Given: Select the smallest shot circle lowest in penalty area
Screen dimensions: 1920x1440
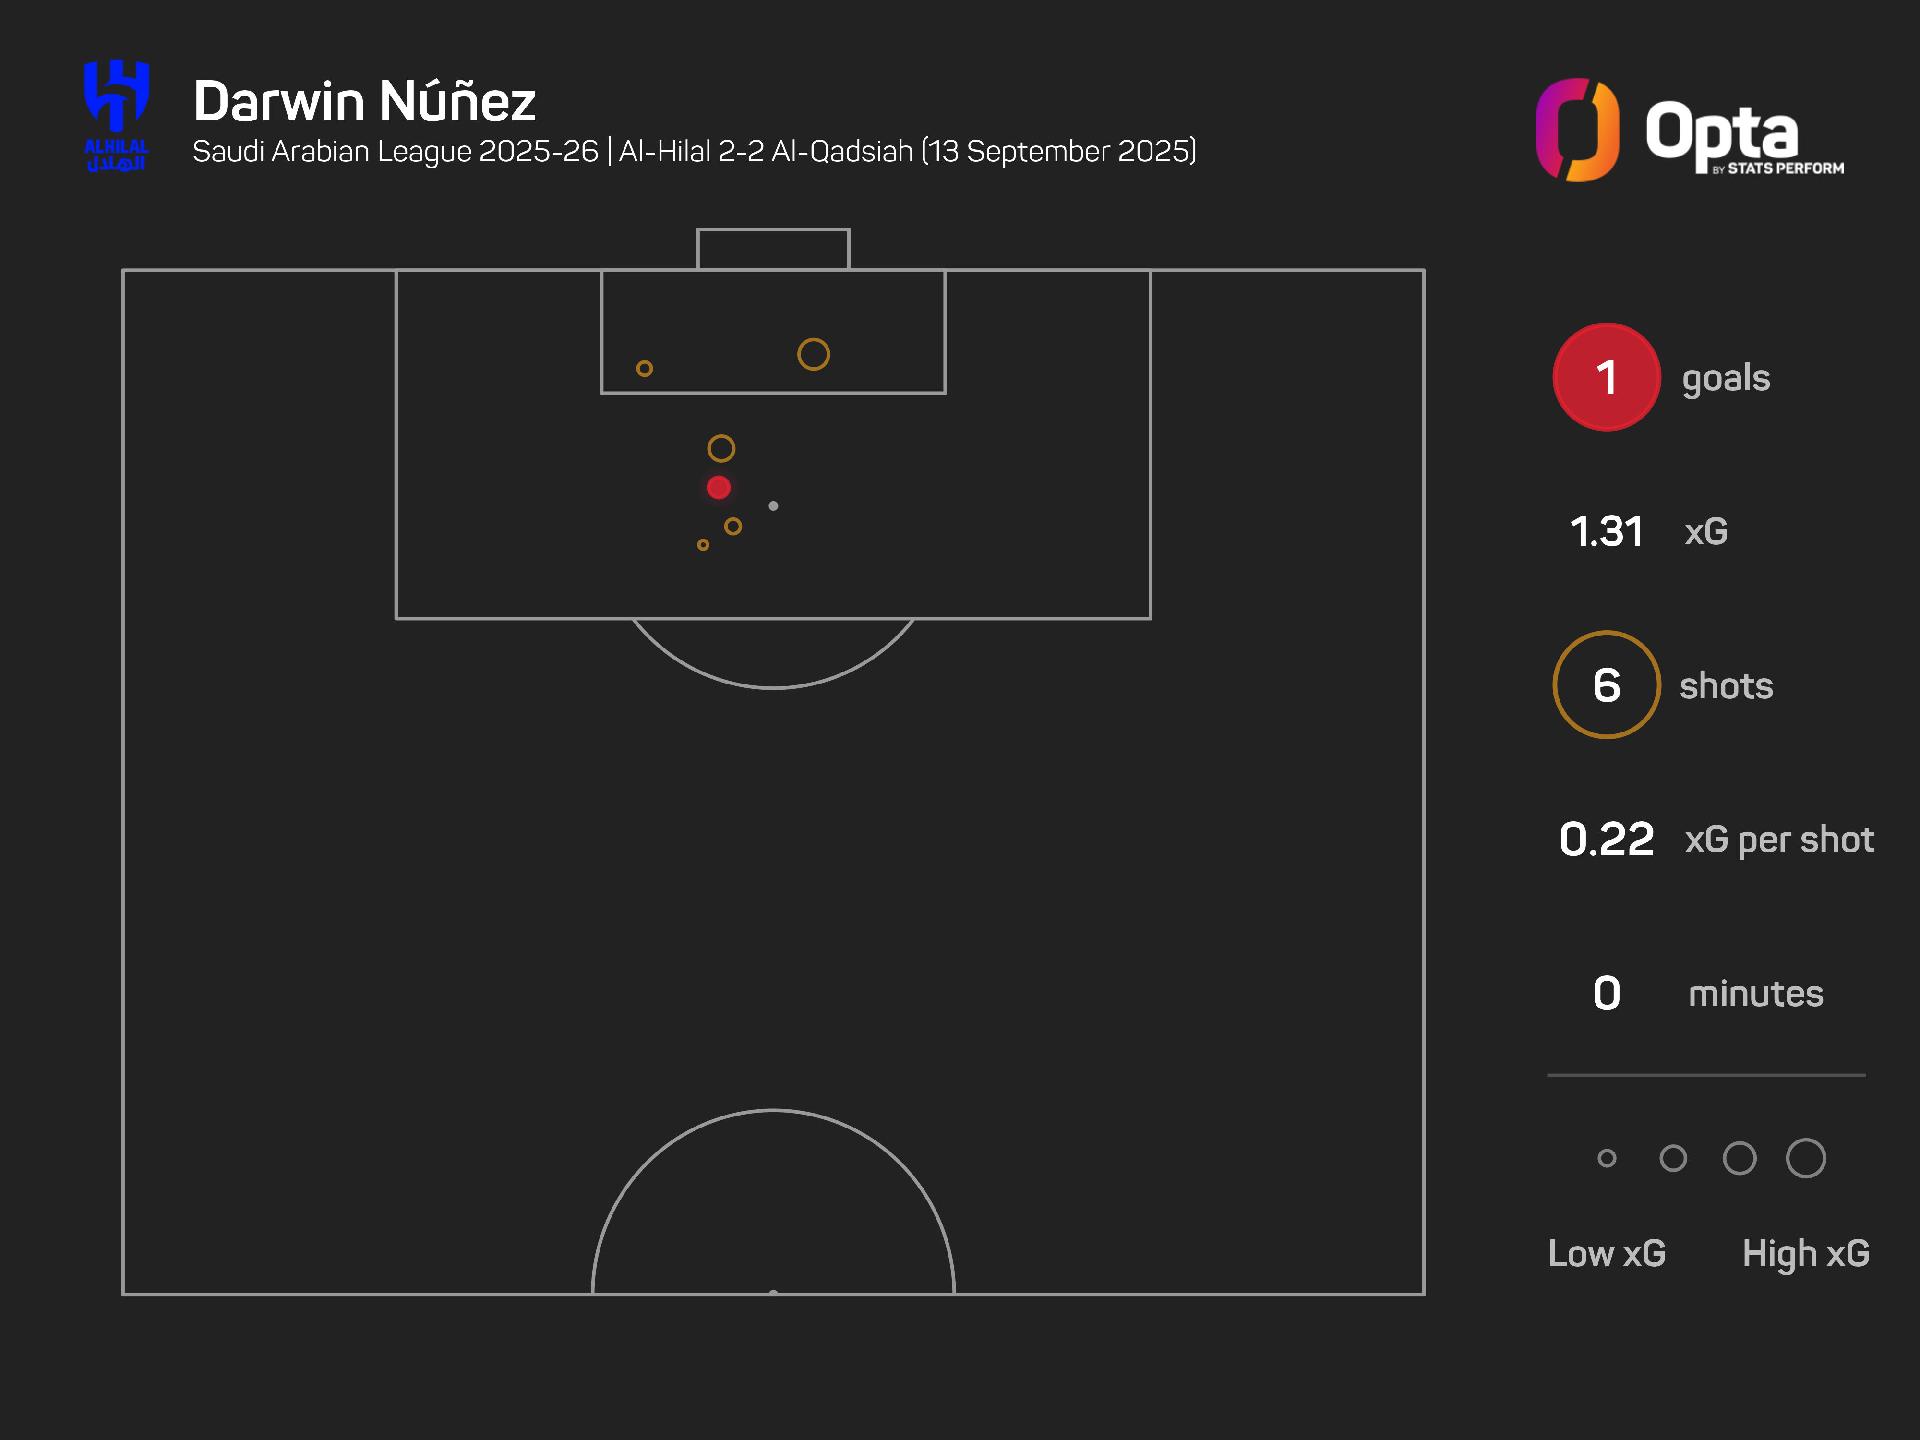Looking at the screenshot, I should point(703,545).
